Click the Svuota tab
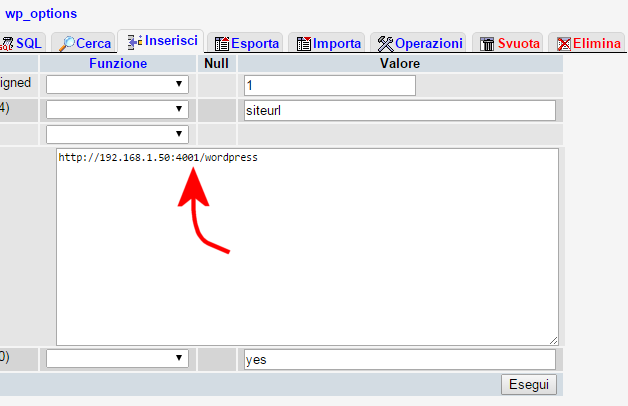 click(507, 43)
